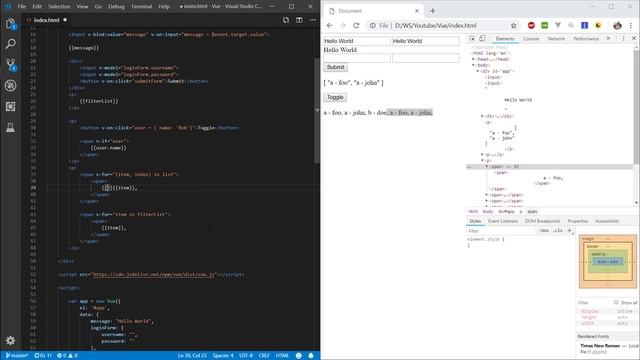Open the flask Test view in the activity bar
This screenshot has height=360, width=640.
(x=11, y=127)
